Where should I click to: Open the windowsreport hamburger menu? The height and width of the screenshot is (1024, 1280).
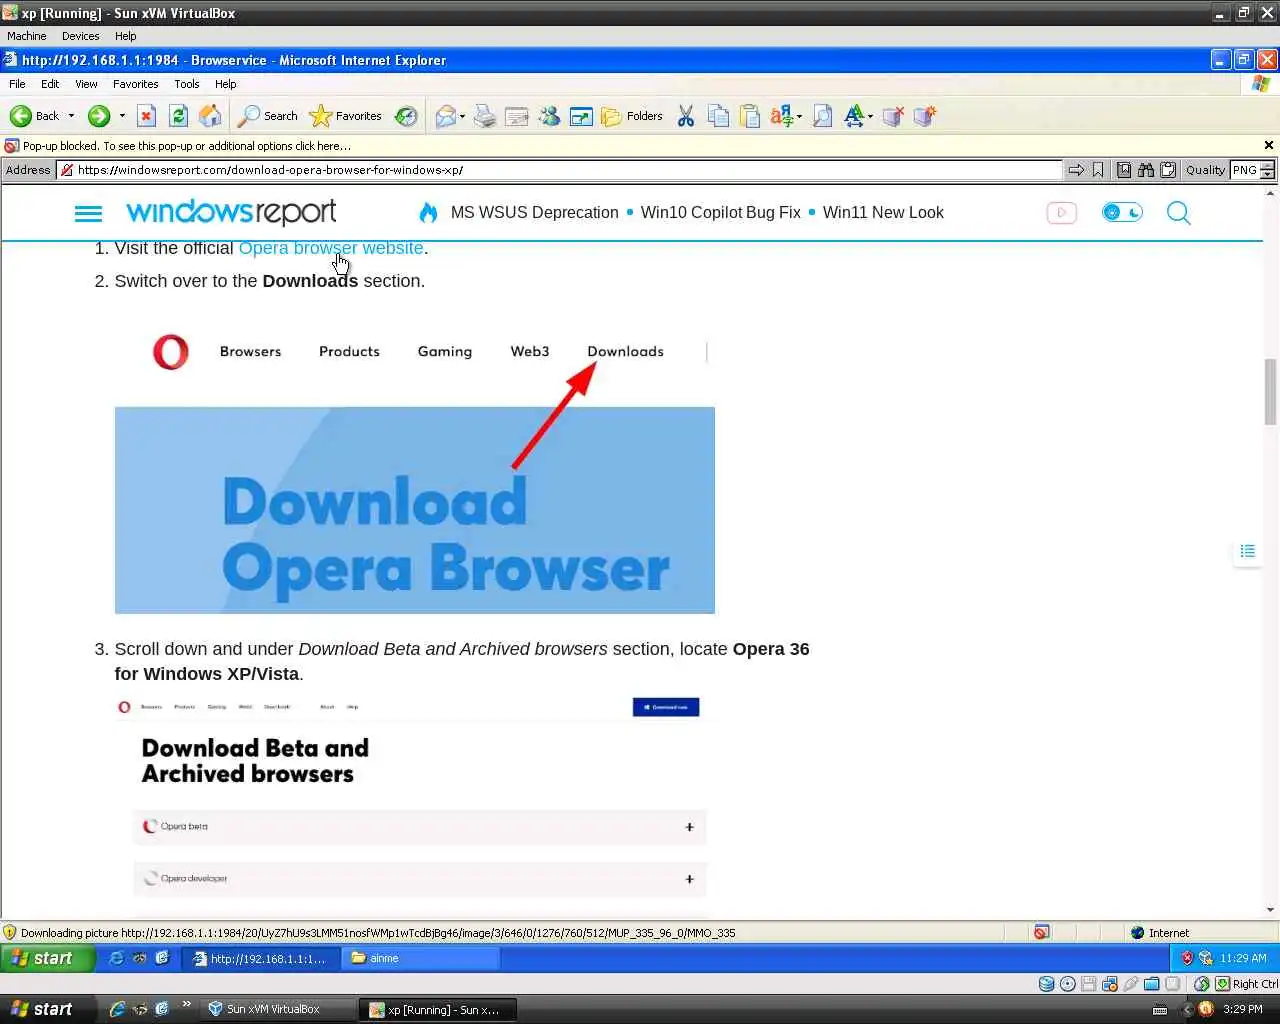88,213
